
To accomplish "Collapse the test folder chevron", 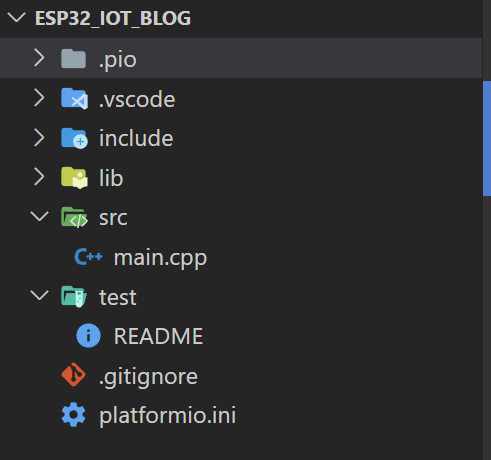I will click(40, 296).
